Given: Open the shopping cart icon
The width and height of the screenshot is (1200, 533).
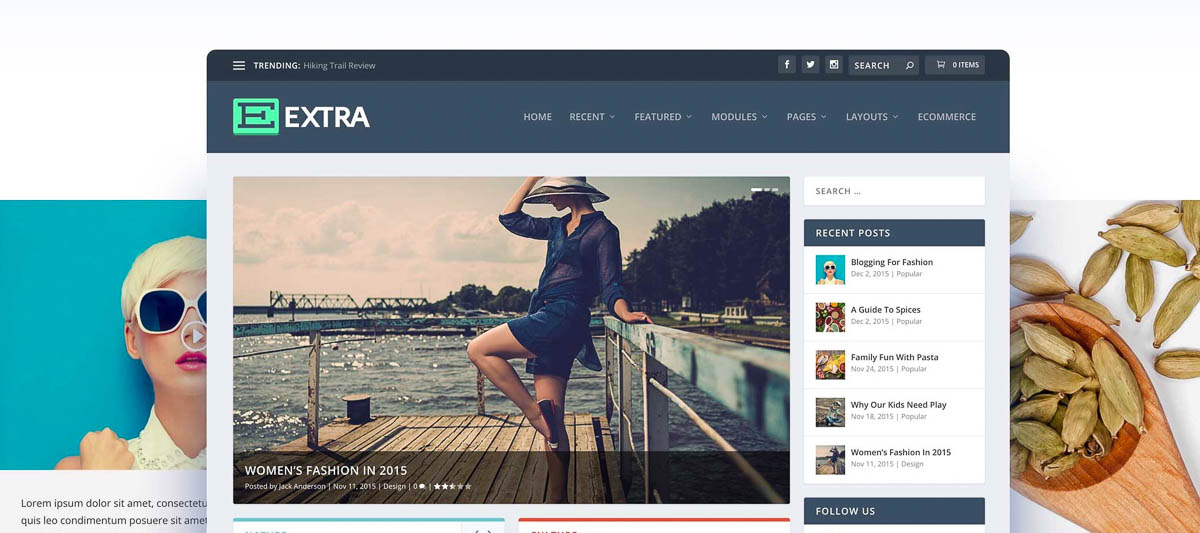Looking at the screenshot, I should pos(940,65).
